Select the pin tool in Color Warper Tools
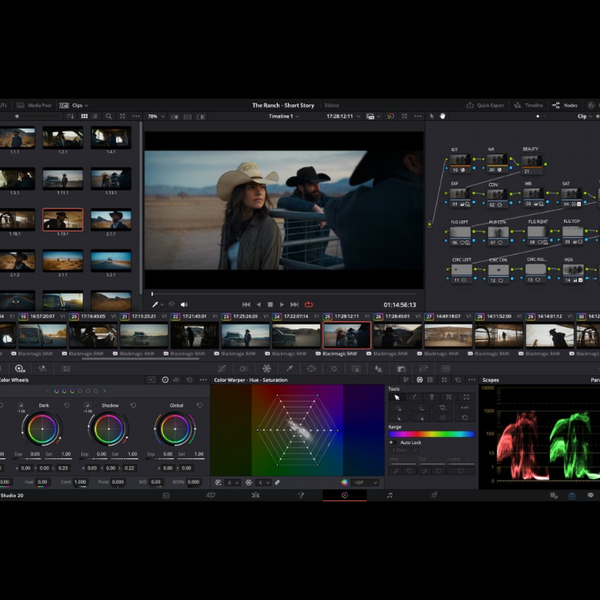Viewport: 600px width, 600px height. [431, 397]
